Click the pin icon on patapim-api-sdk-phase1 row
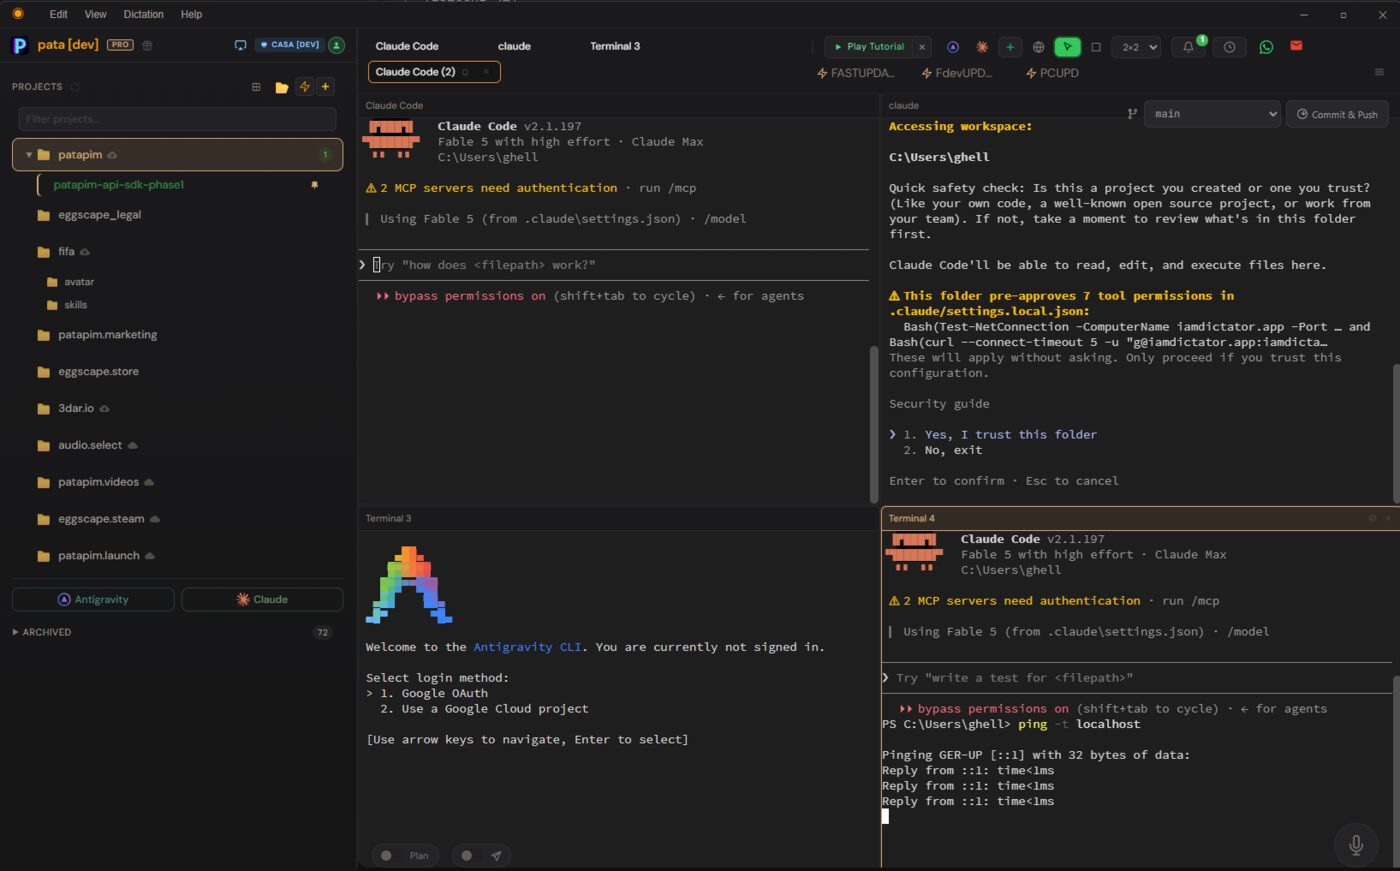 tap(314, 185)
